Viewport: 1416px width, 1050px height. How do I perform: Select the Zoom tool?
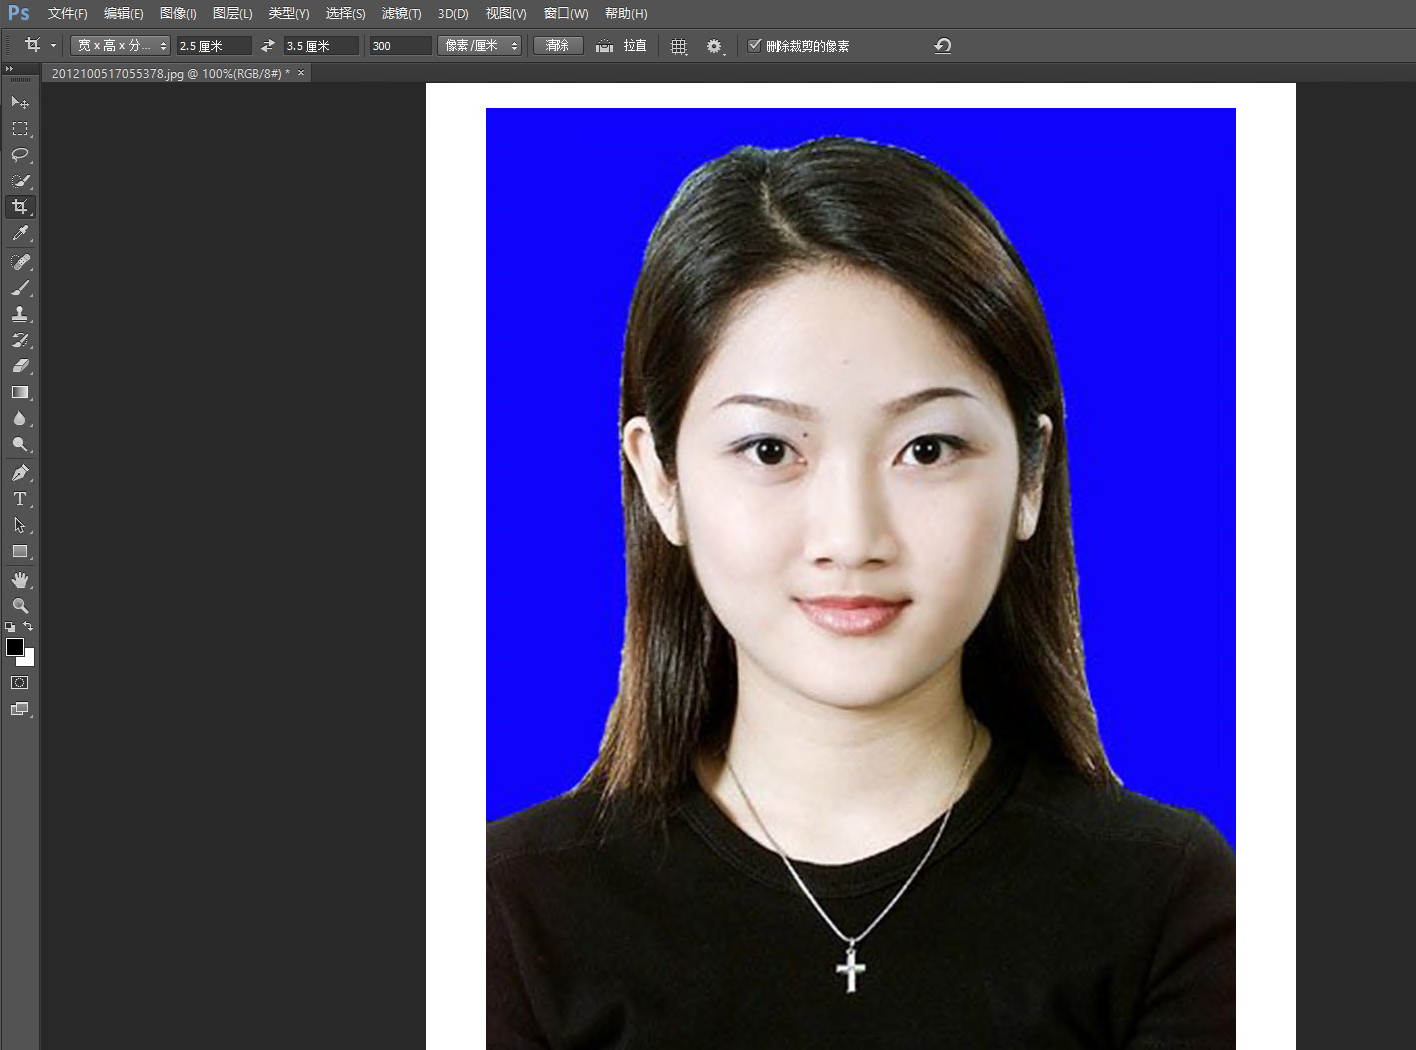(x=20, y=606)
